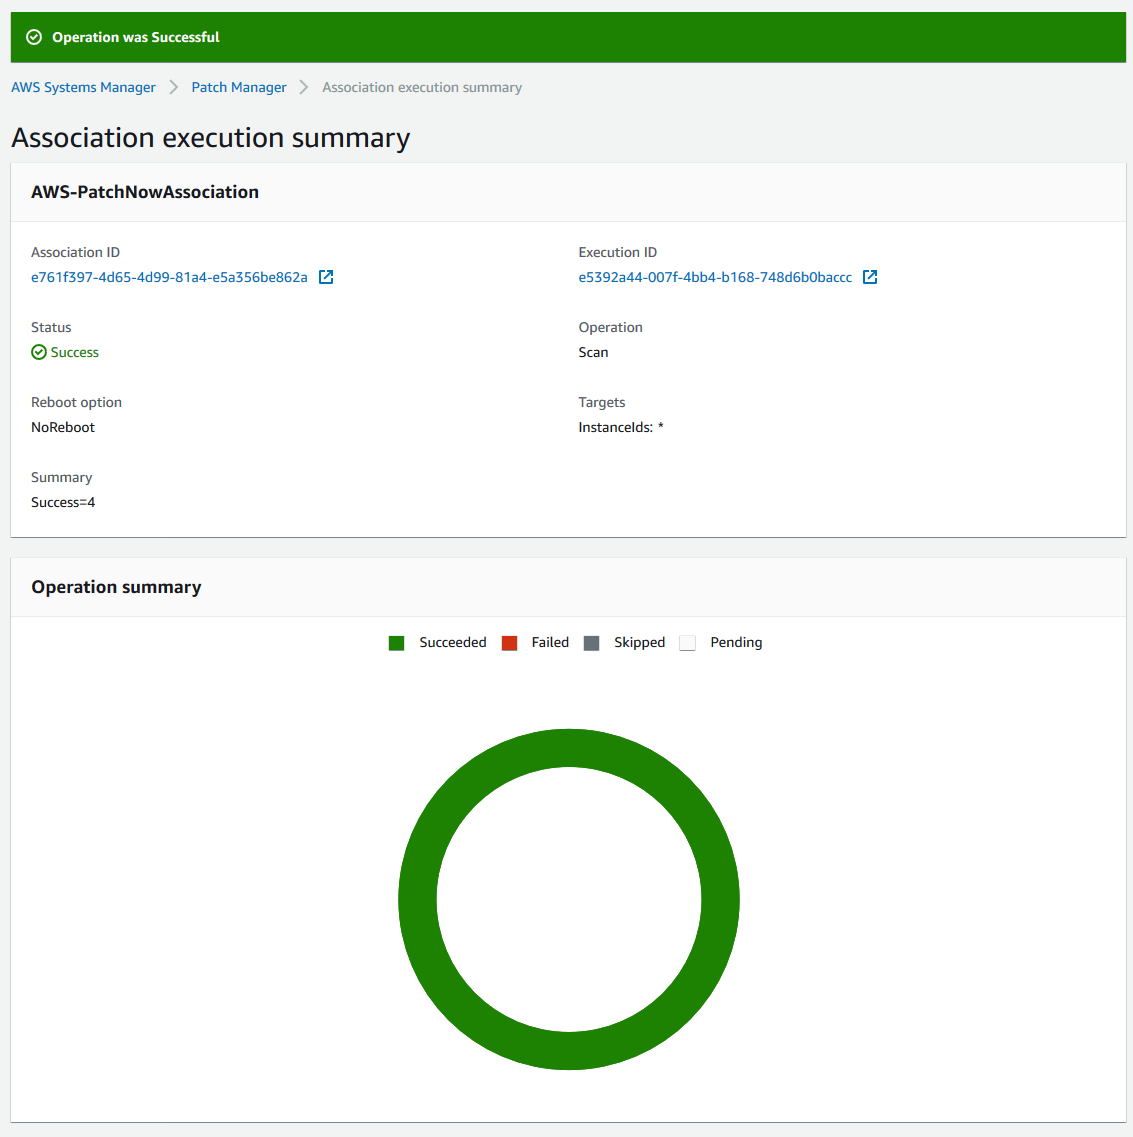Click first breadcrumb chevron separator

coord(173,87)
